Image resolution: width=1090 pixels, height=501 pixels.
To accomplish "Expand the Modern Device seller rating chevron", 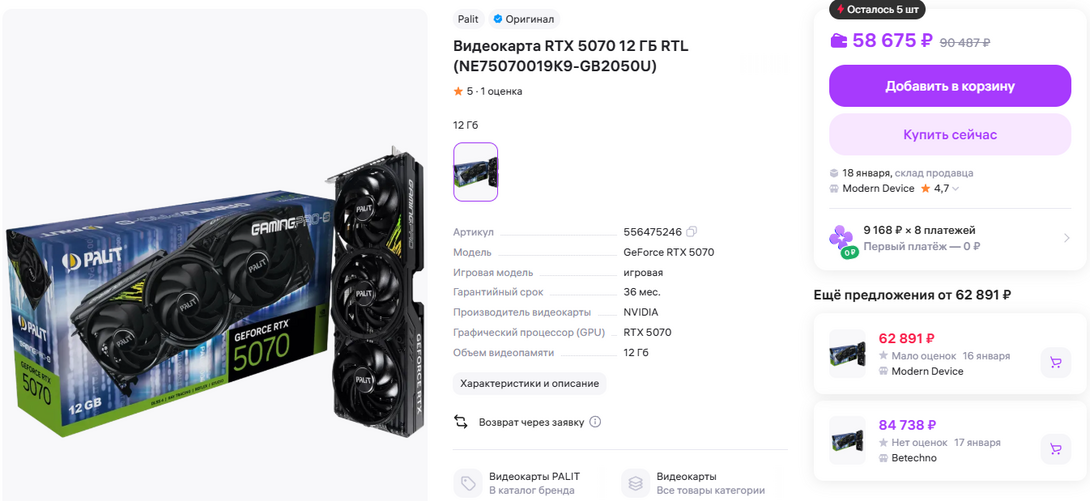I will point(956,188).
